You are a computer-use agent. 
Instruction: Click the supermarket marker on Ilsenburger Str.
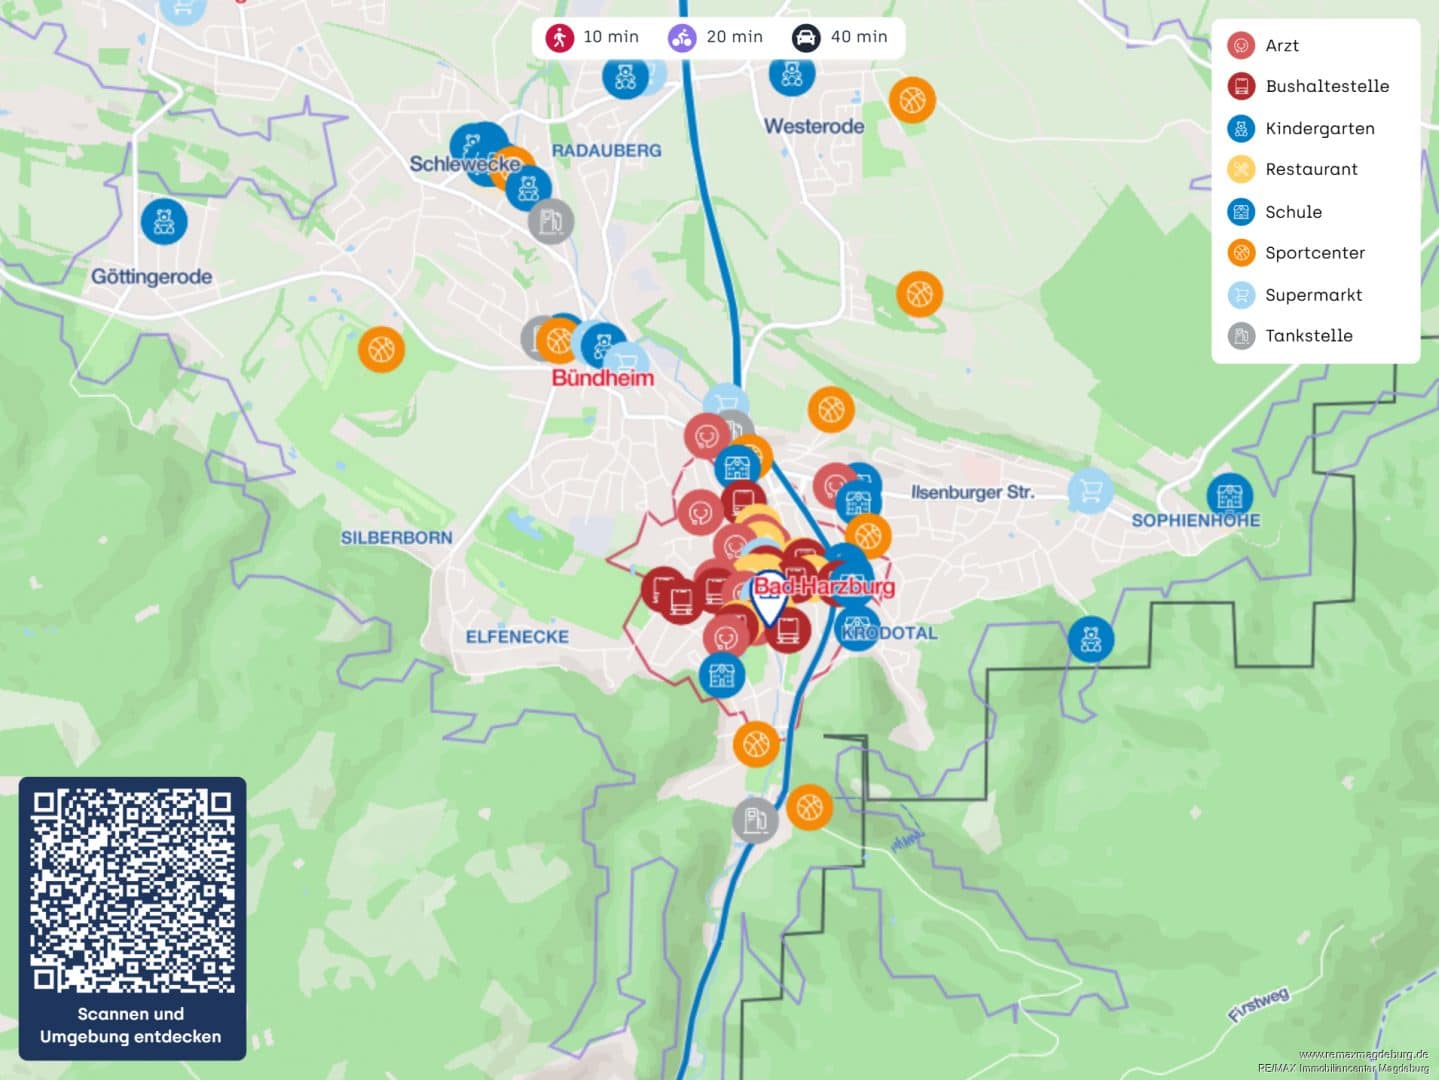coord(1090,490)
